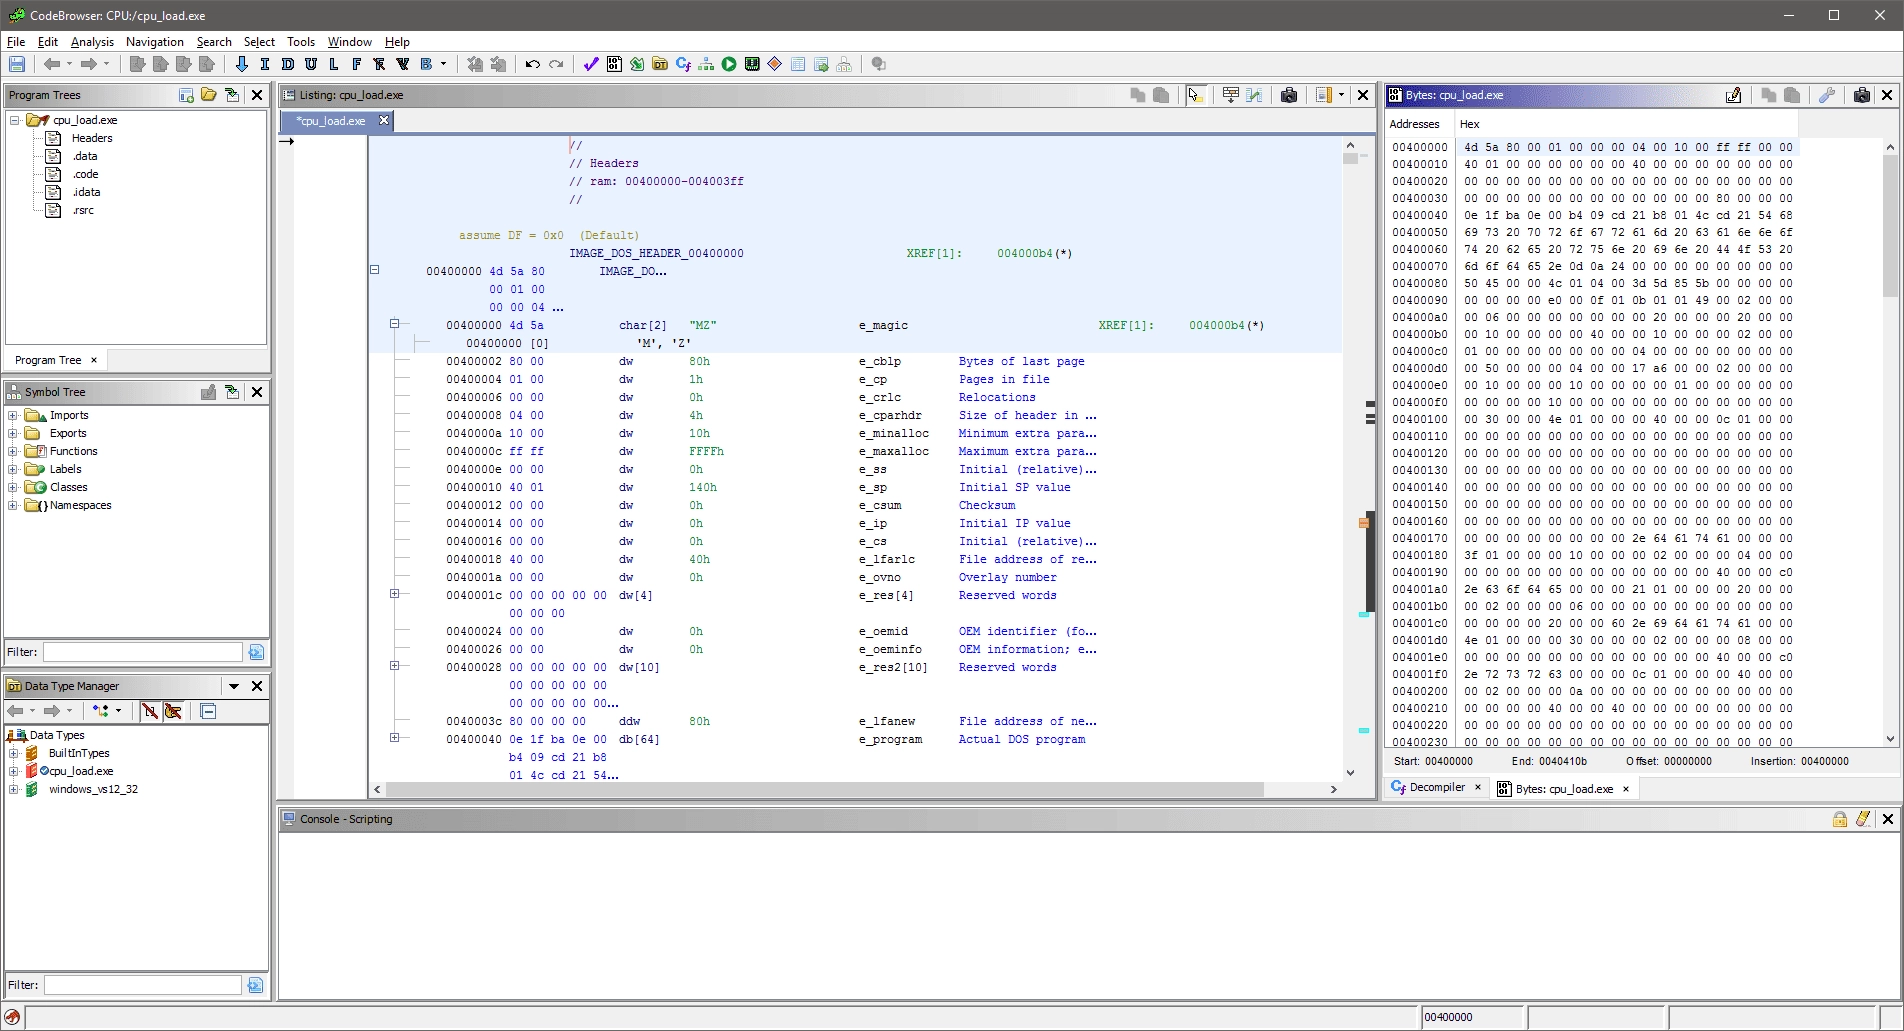Open program tree folder icon in Program Trees header
Image resolution: width=1904 pixels, height=1031 pixels.
click(x=208, y=95)
